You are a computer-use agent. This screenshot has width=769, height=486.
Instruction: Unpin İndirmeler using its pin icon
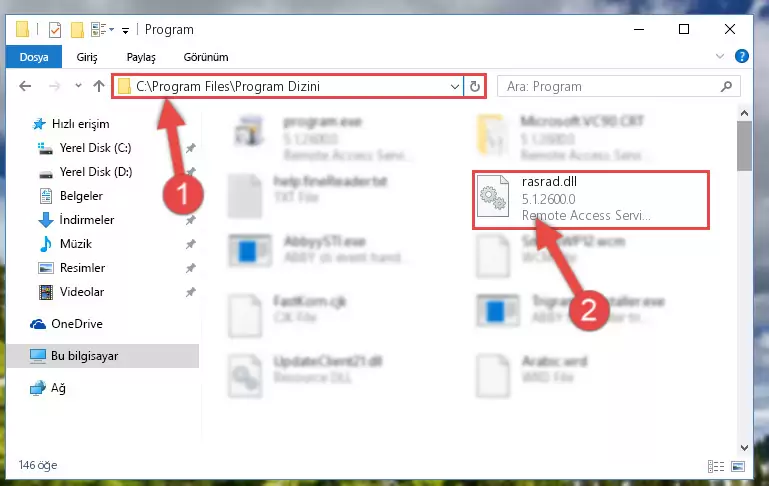click(190, 220)
